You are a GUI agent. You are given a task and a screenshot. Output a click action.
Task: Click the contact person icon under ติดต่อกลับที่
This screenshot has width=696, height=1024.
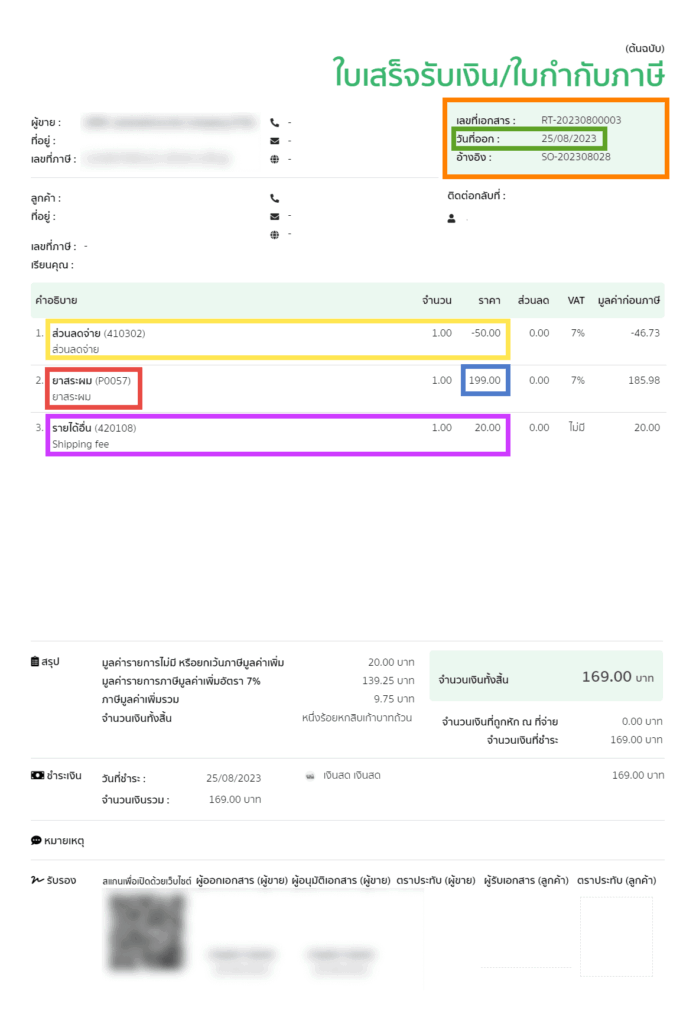(452, 217)
